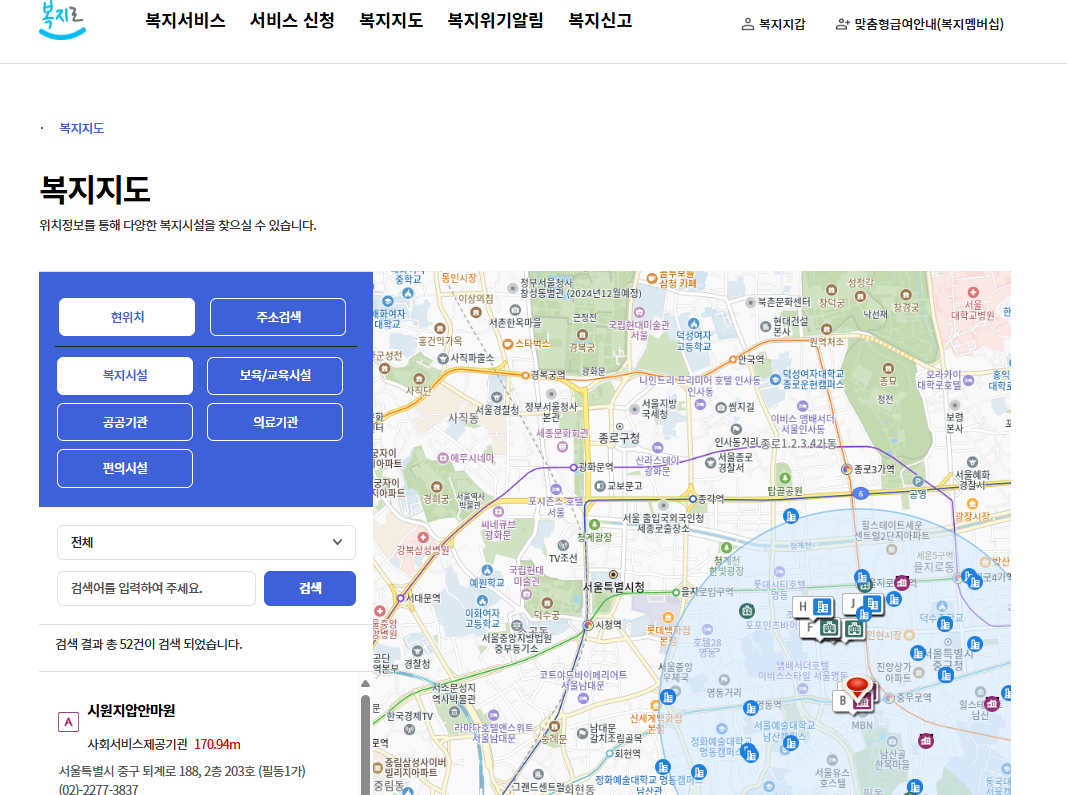Viewport: 1067px width, 795px height.
Task: Toggle 복지시설 facility filter
Action: 125,376
